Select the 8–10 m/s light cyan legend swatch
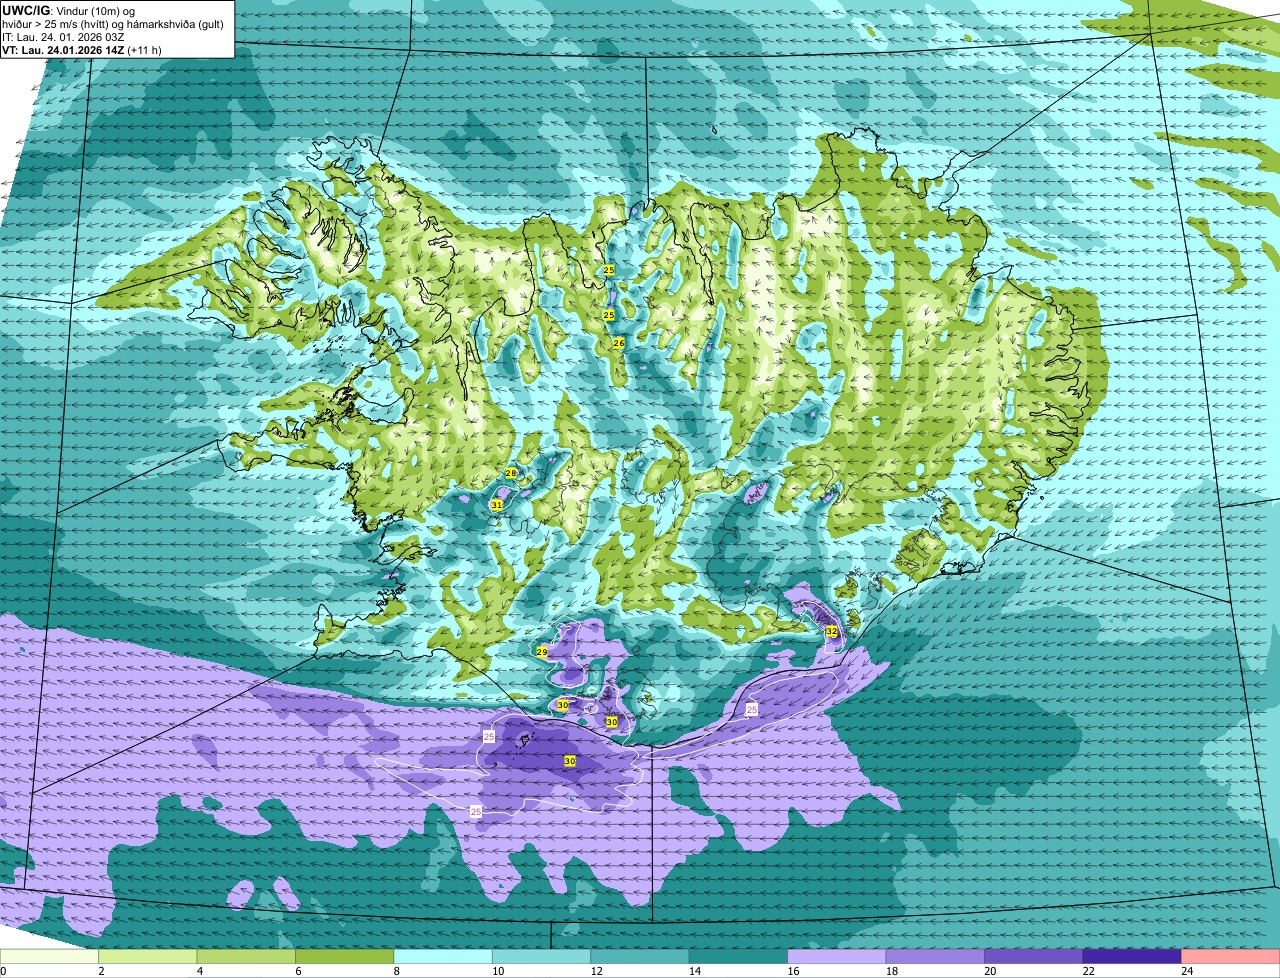1280x978 pixels. pos(444,956)
